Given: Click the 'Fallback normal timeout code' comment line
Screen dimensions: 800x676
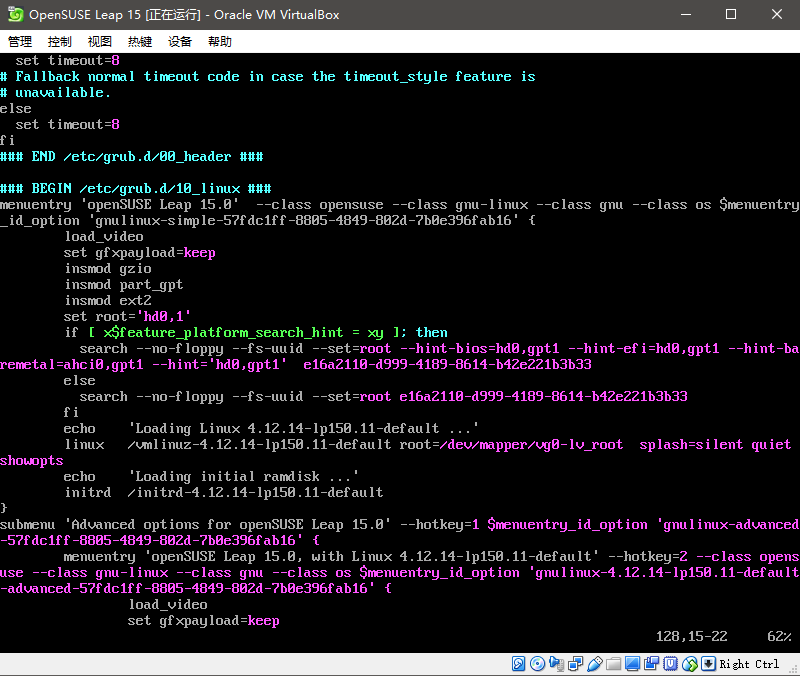Looking at the screenshot, I should (268, 77).
